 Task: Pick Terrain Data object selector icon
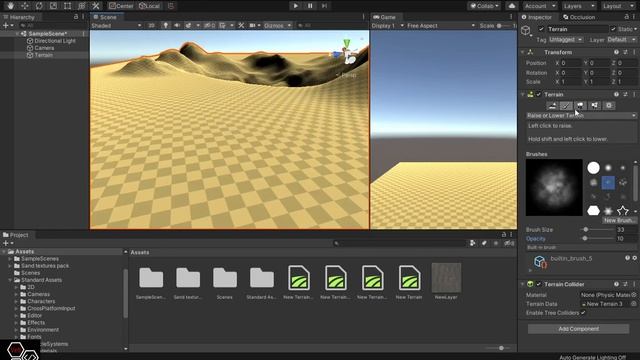[x=633, y=304]
